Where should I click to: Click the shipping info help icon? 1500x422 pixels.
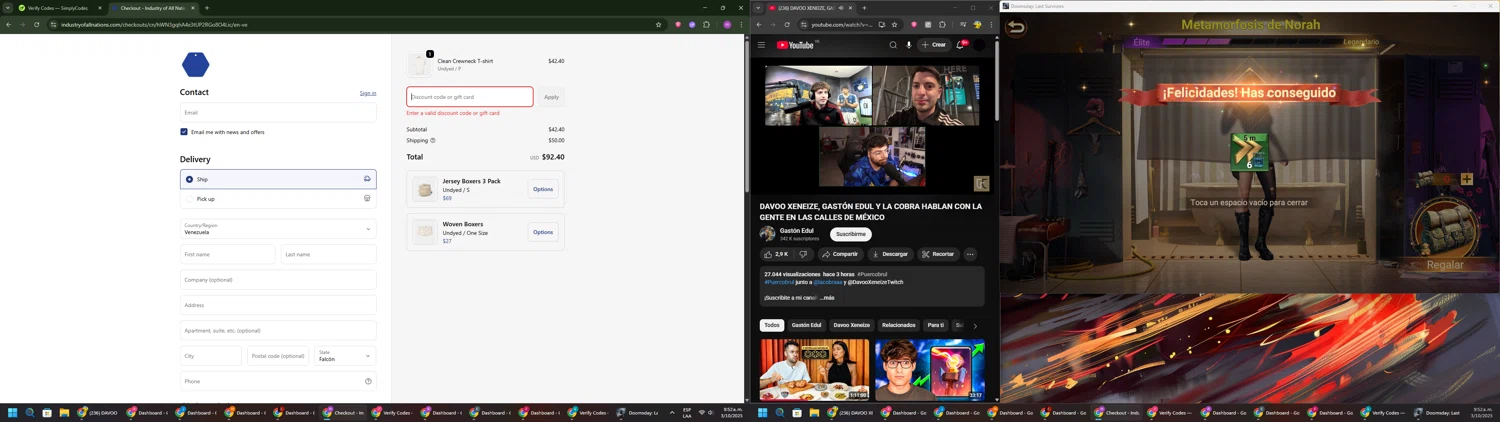[433, 141]
